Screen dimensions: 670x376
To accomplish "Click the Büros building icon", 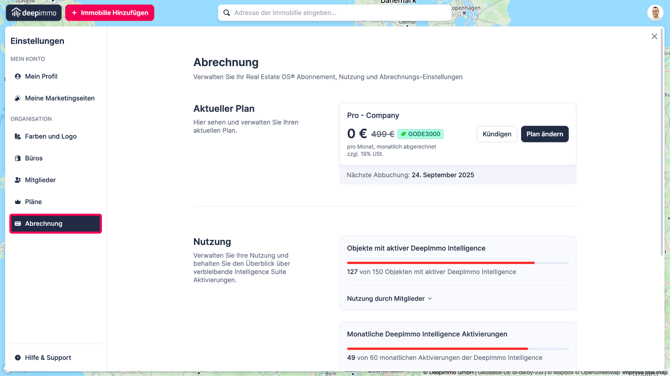I will point(18,158).
